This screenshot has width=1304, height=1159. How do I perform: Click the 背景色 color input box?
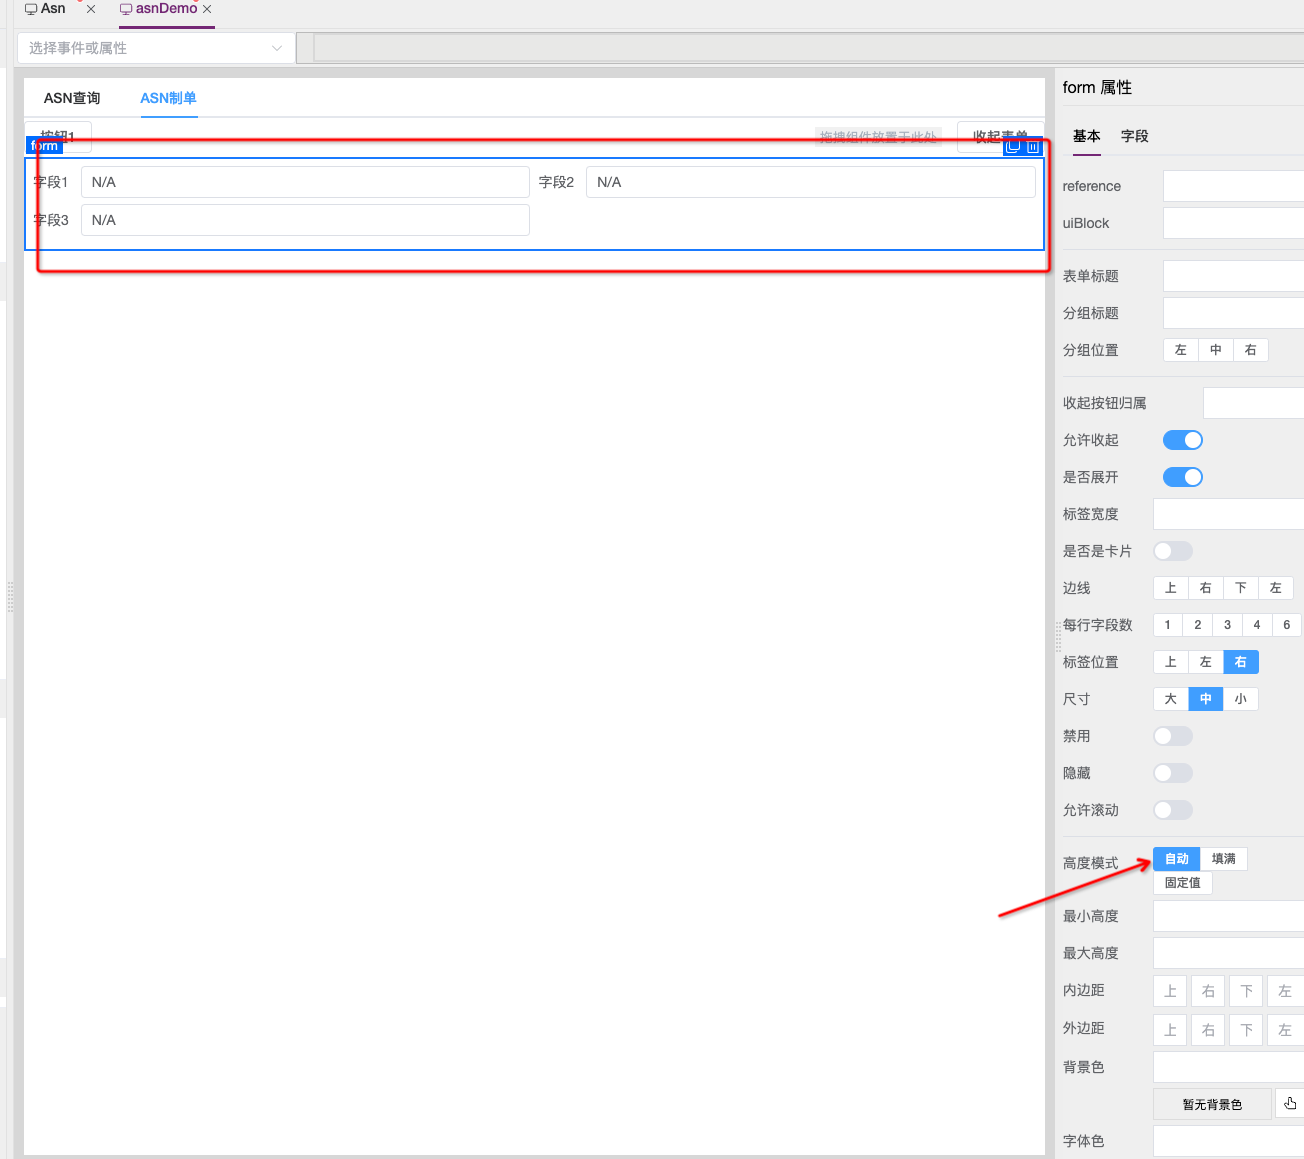pyautogui.click(x=1228, y=1067)
